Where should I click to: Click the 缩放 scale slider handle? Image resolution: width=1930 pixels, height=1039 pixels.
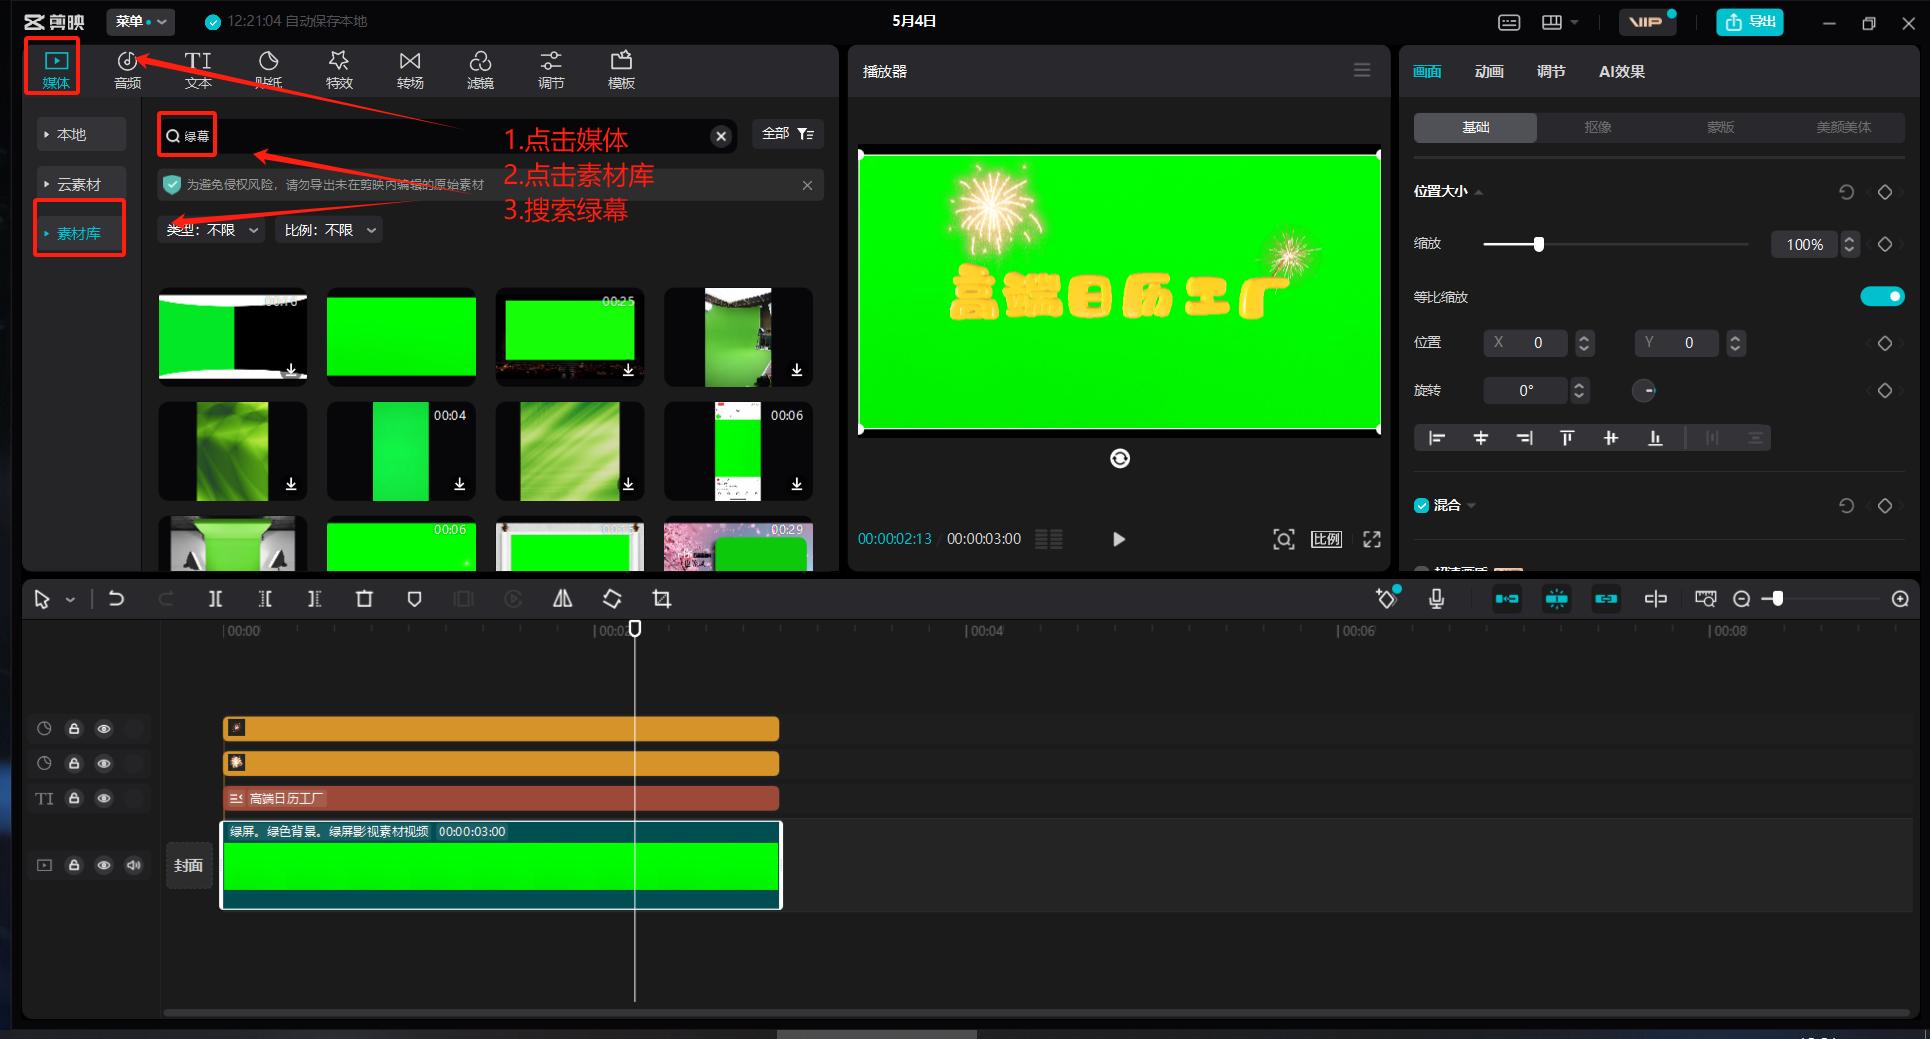[1539, 244]
